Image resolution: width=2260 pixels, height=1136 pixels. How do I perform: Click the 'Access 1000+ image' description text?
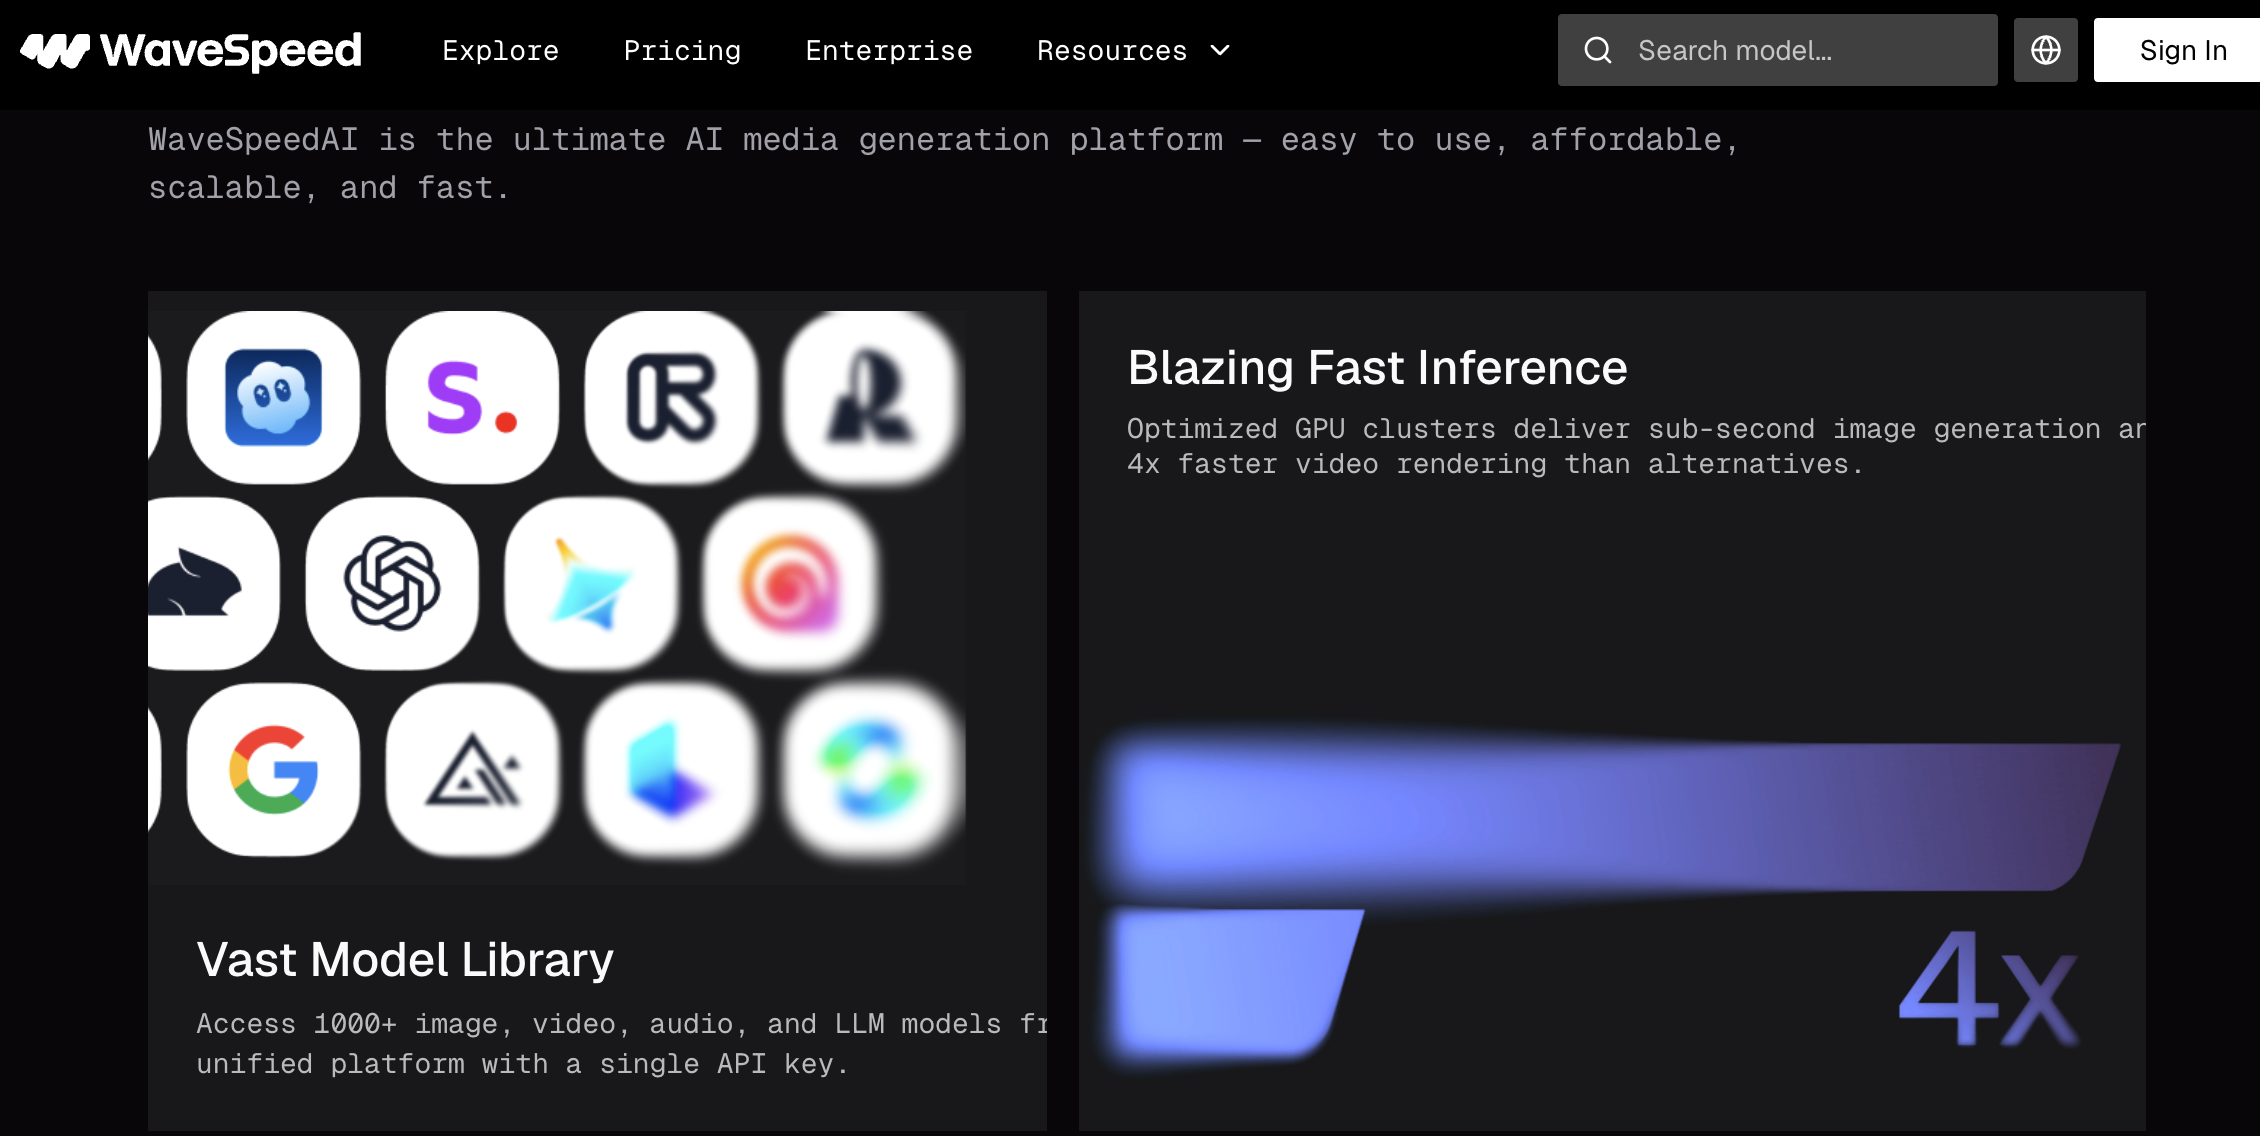click(x=621, y=1044)
